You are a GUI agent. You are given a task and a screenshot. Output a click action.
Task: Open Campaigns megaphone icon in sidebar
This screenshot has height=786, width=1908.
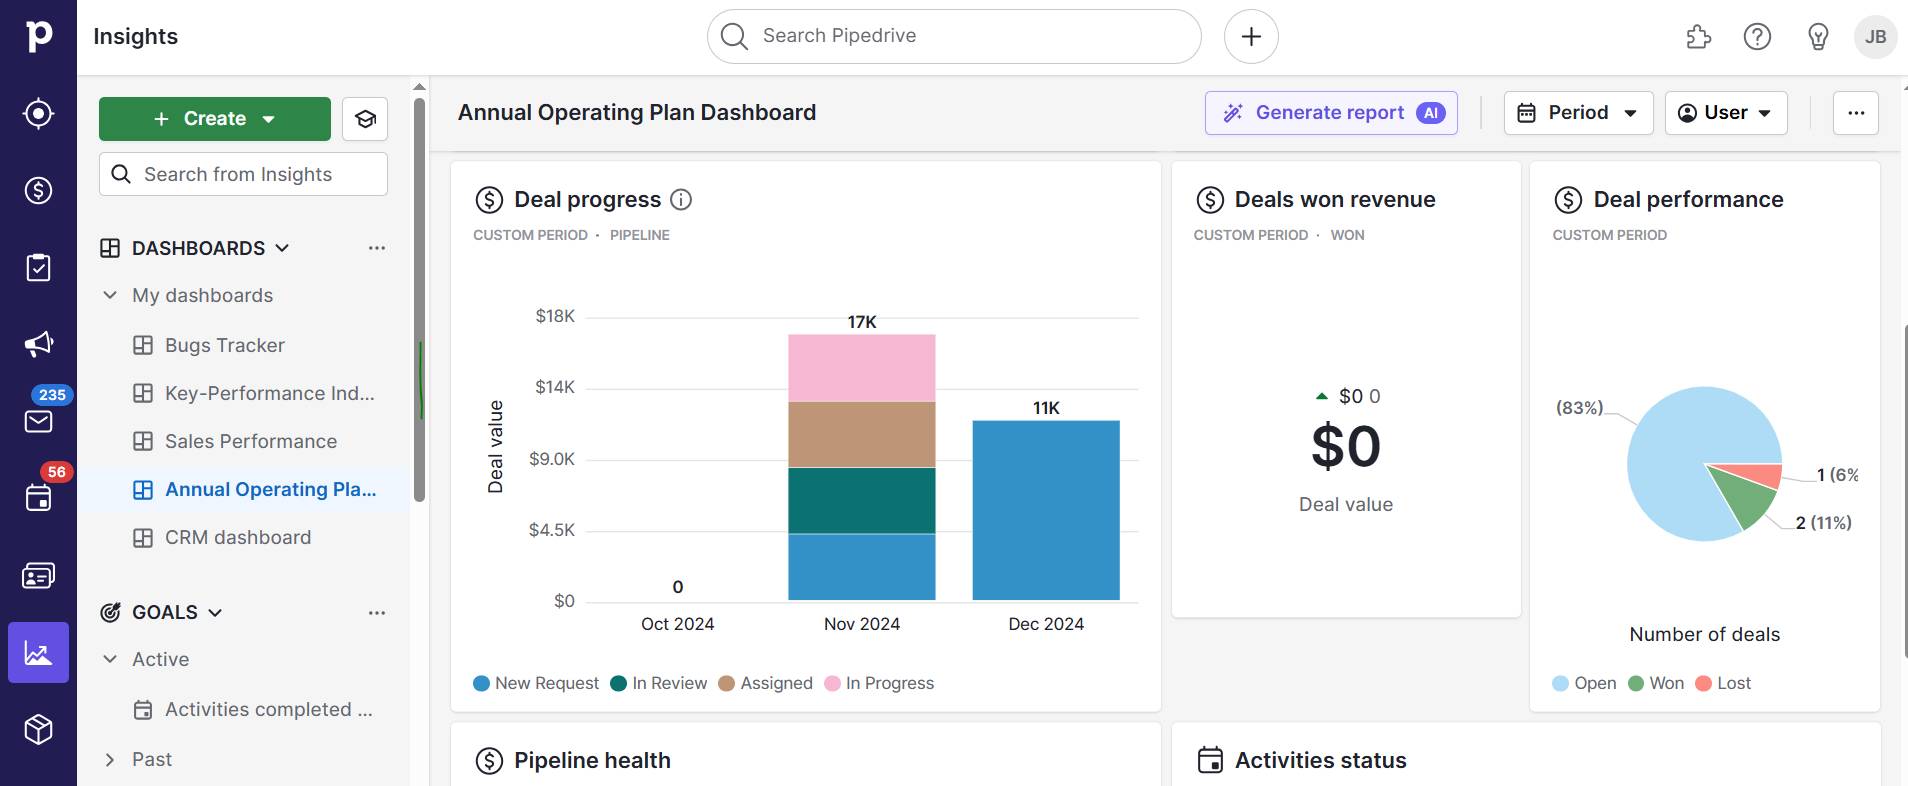(x=38, y=344)
